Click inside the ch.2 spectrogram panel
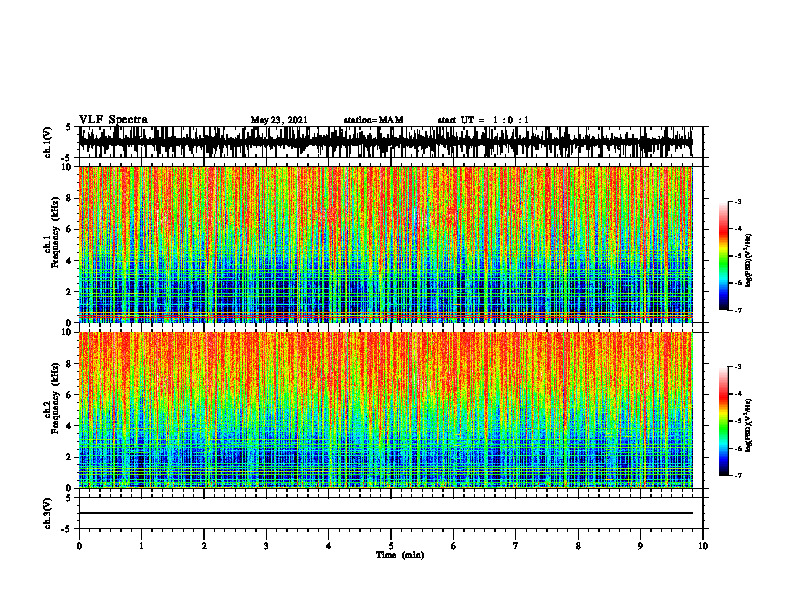The height and width of the screenshot is (612, 792). (x=386, y=410)
